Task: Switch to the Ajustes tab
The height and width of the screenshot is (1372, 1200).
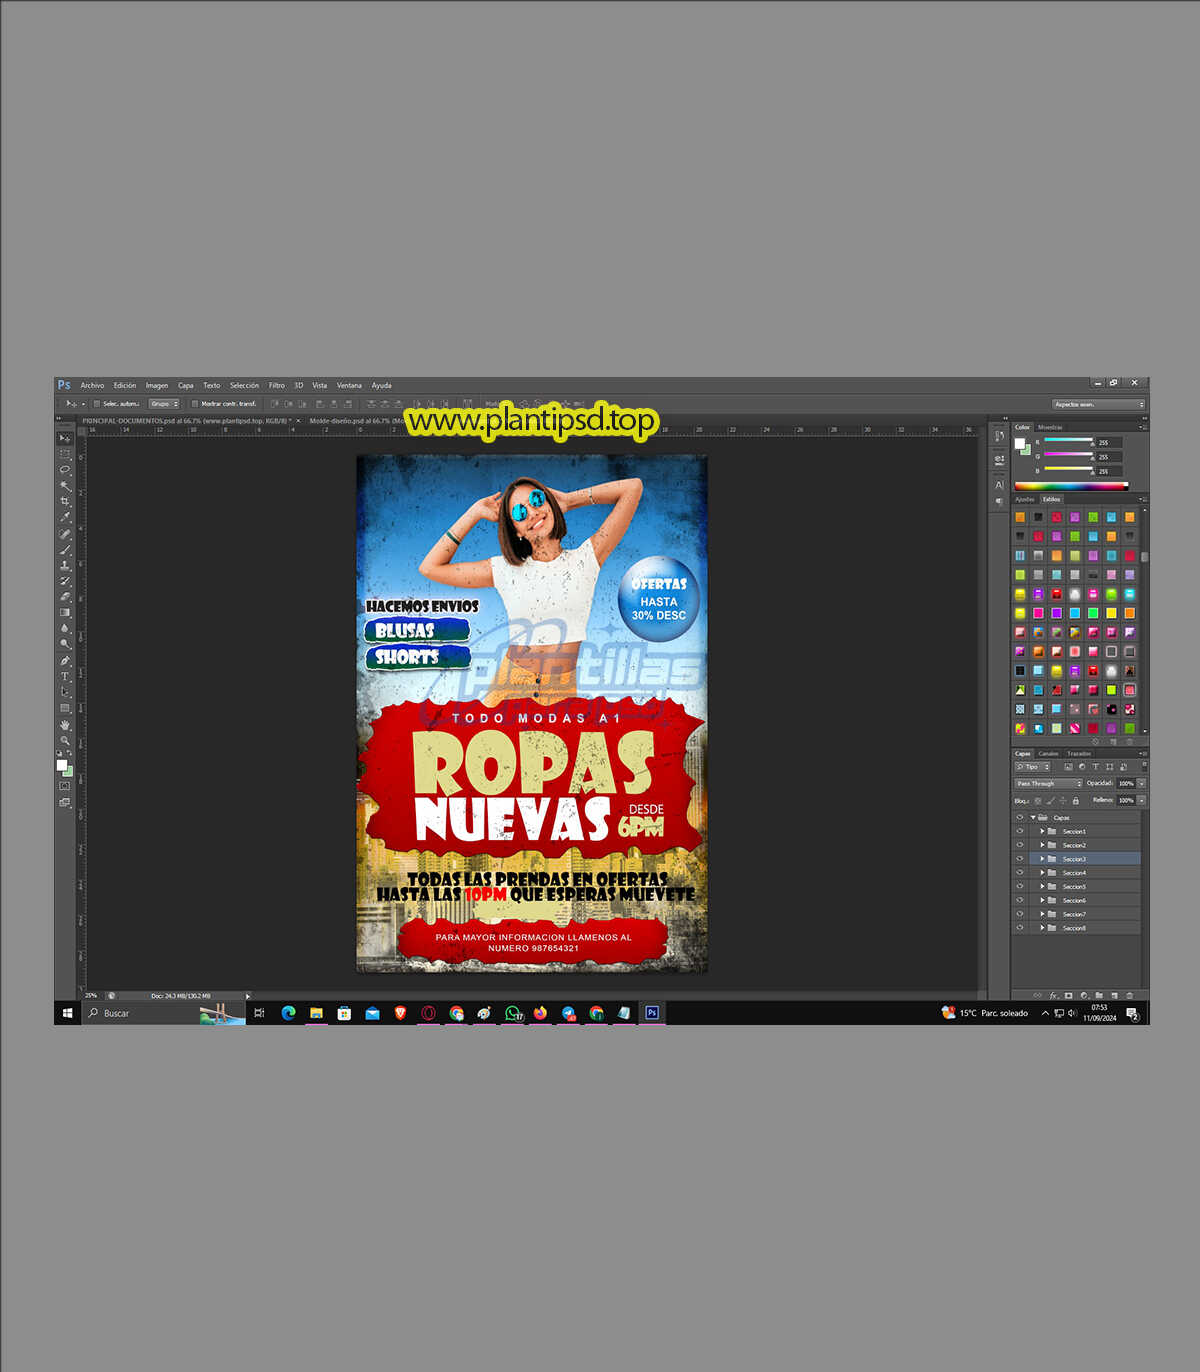Action: tap(1025, 499)
